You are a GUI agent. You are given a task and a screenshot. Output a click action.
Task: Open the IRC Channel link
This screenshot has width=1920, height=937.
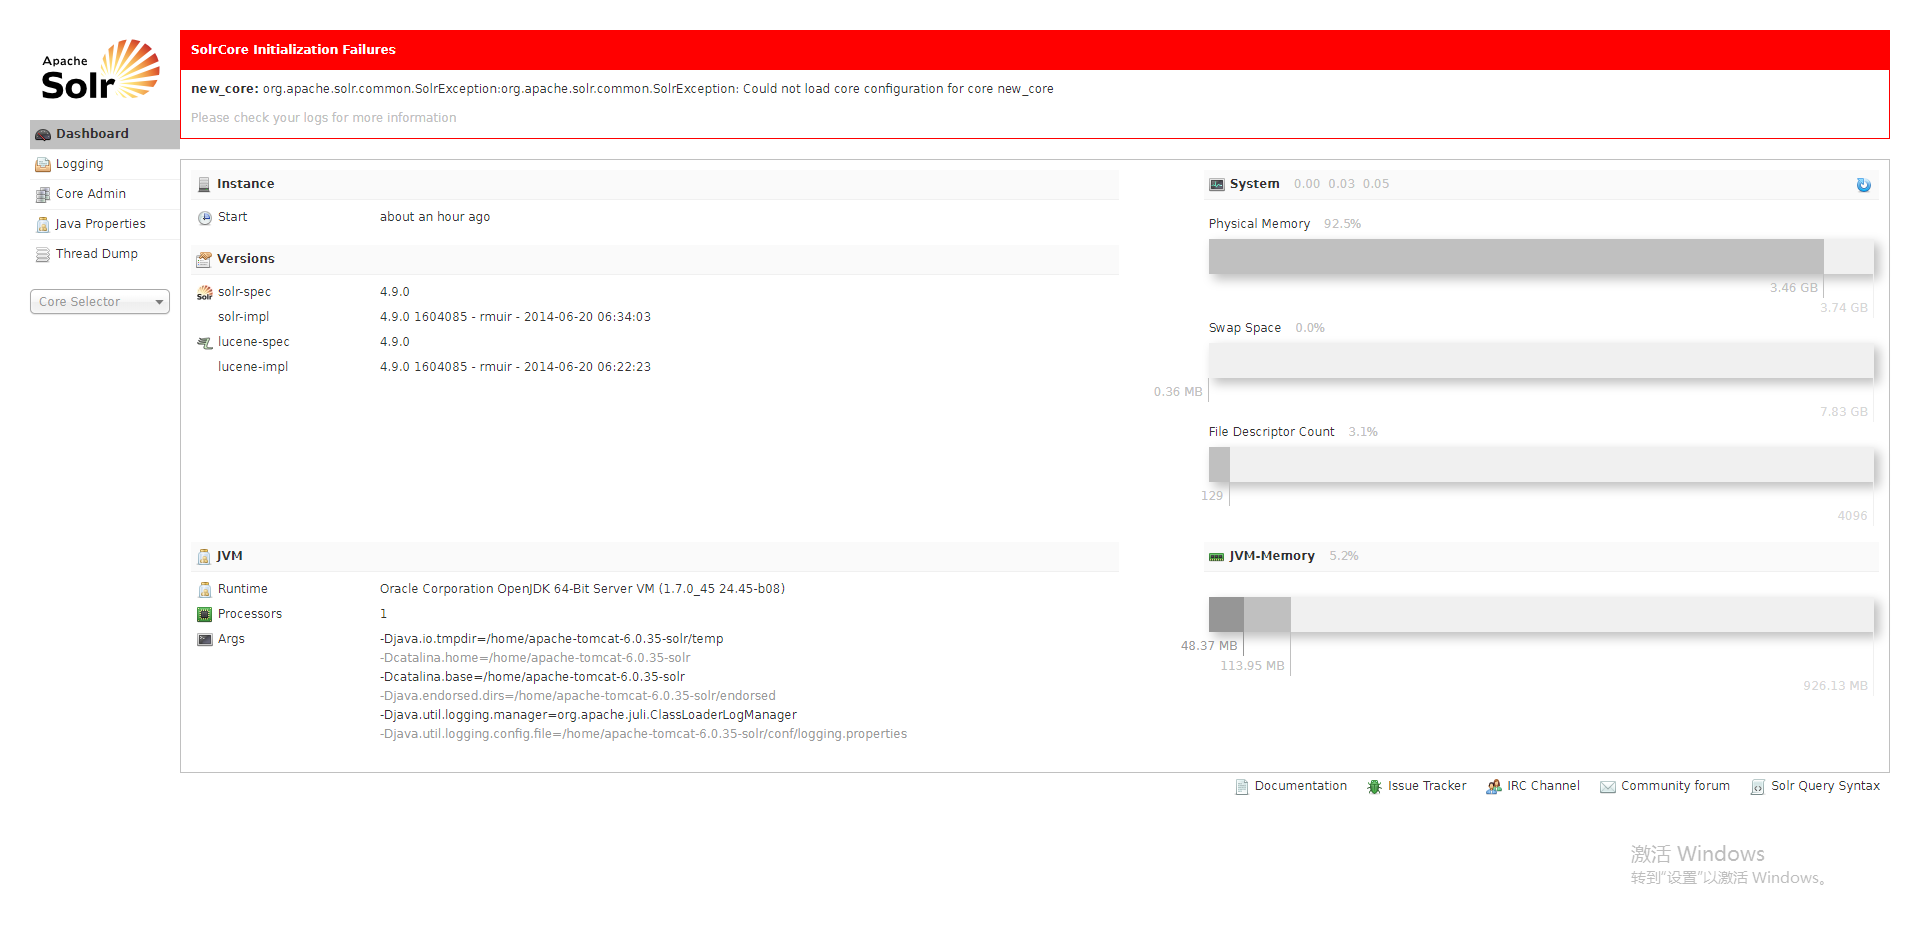[1543, 786]
